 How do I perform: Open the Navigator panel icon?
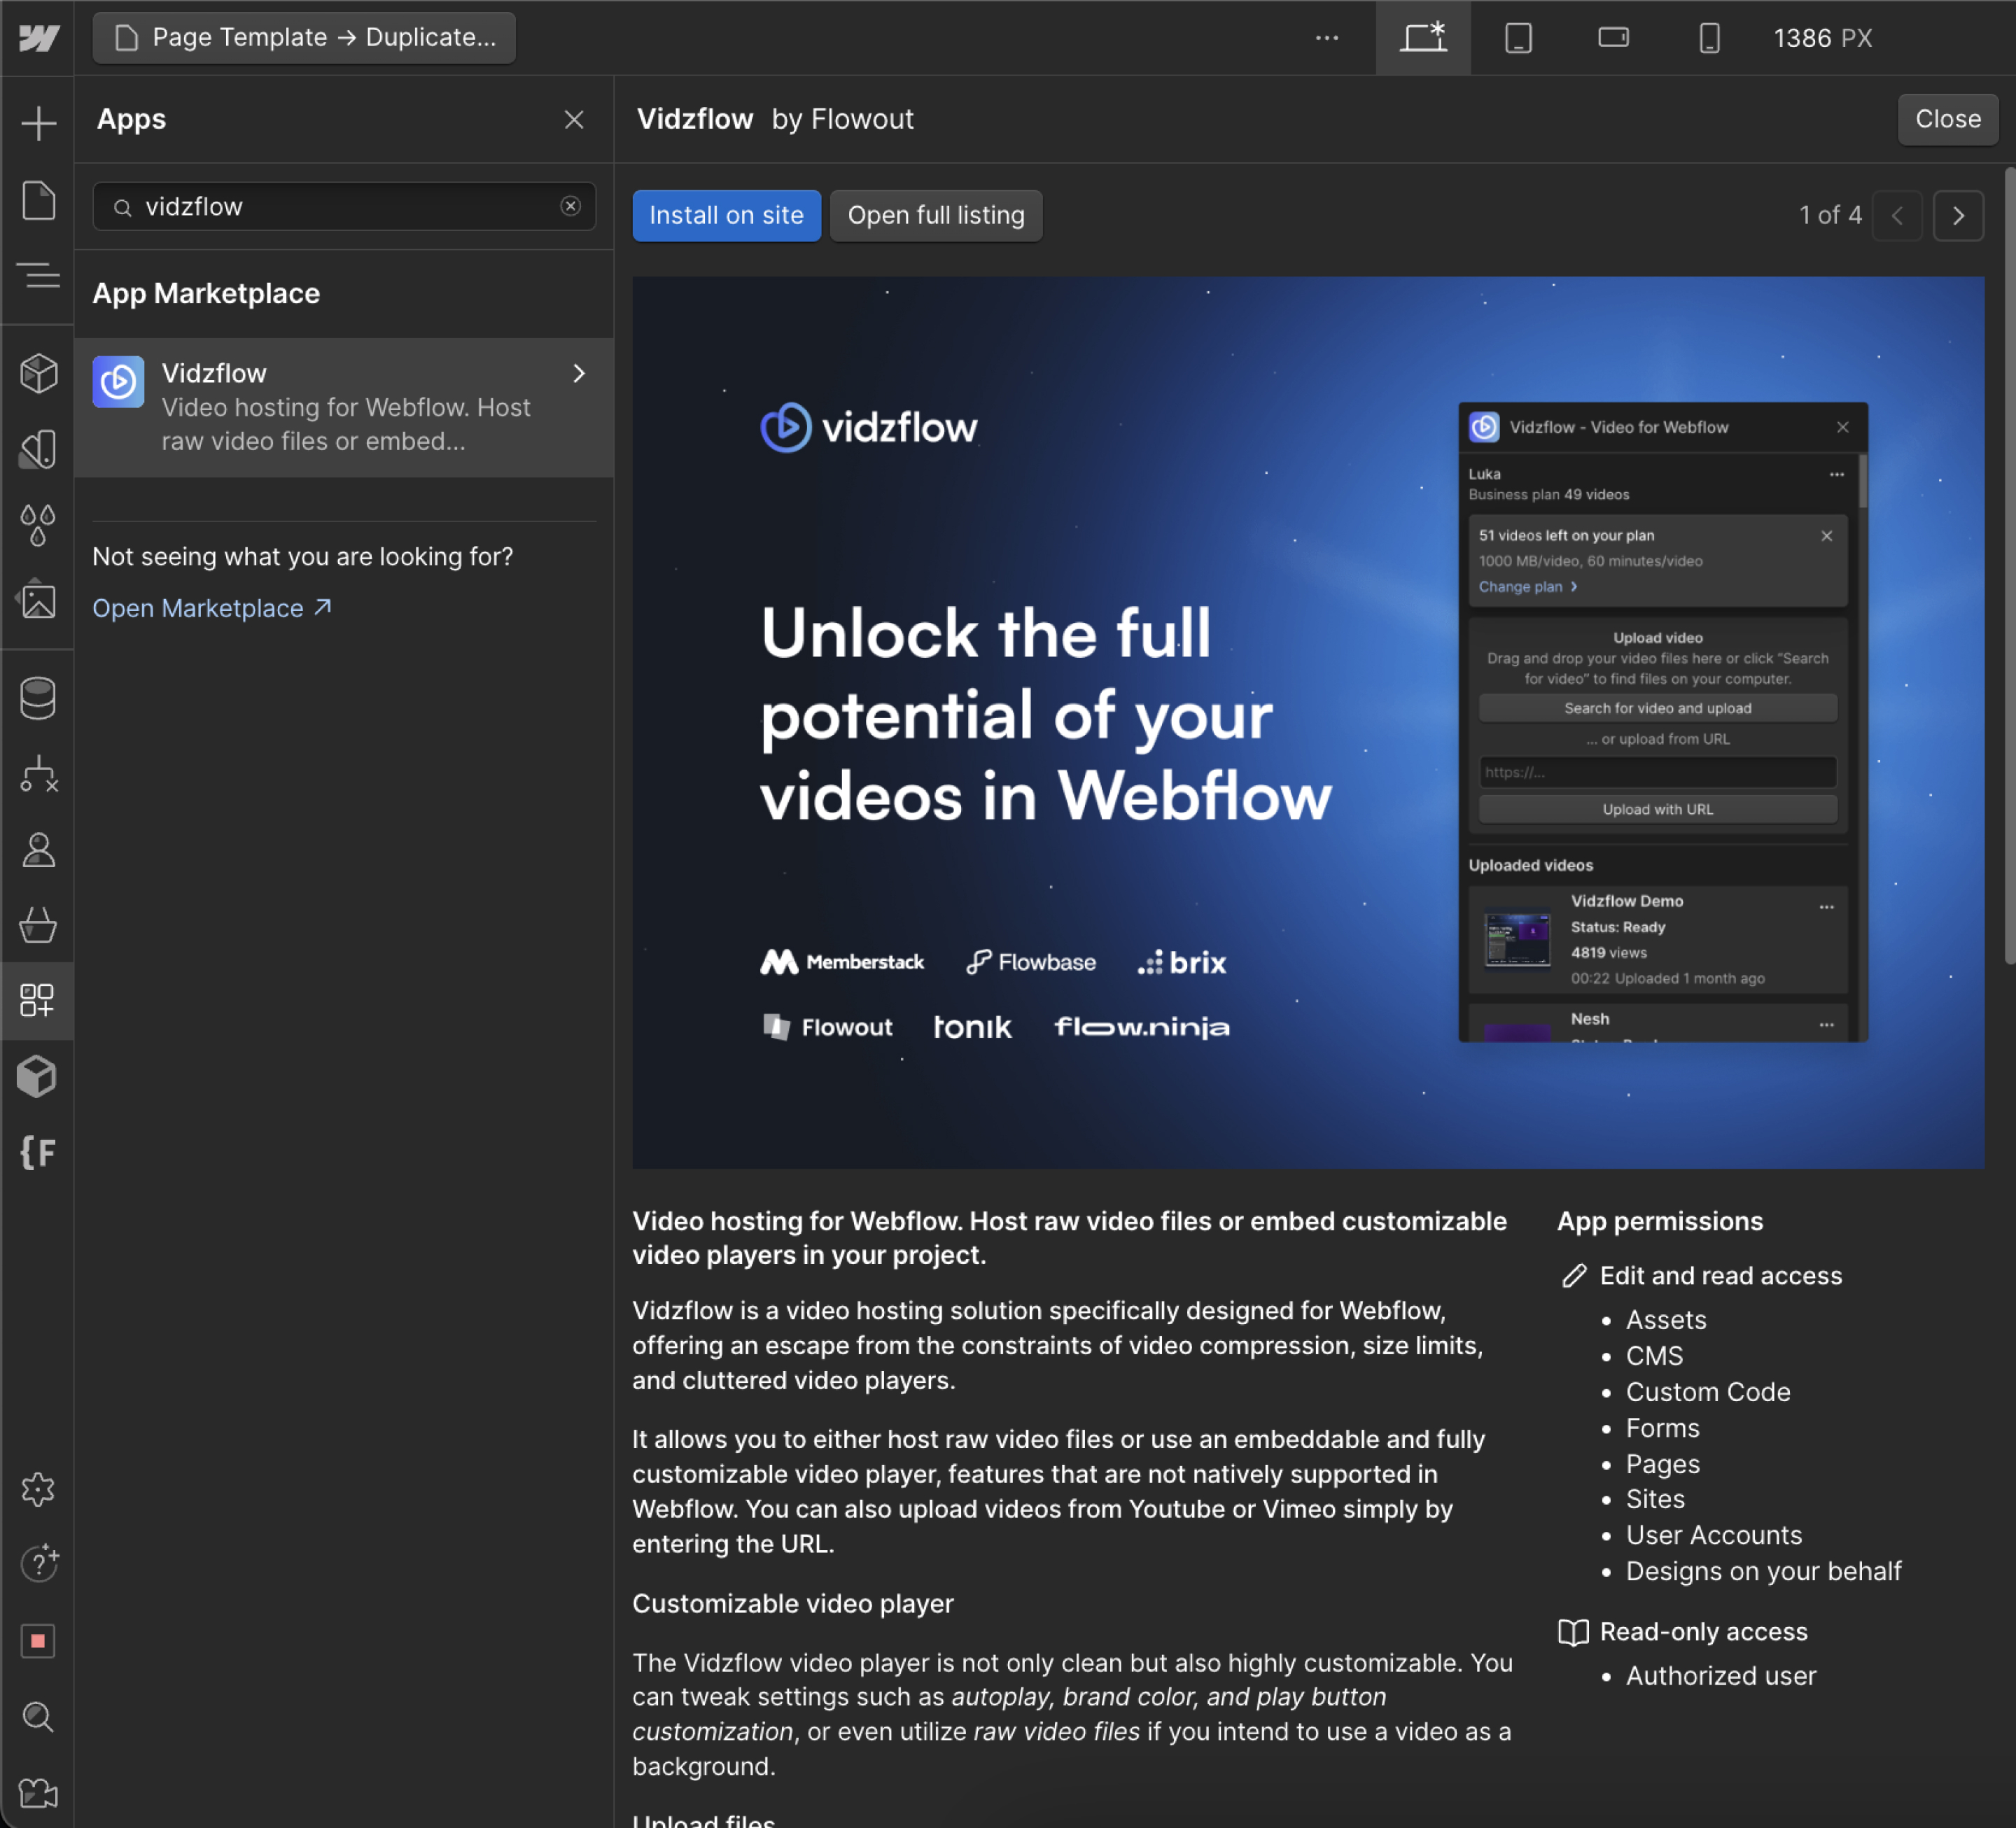(x=38, y=275)
